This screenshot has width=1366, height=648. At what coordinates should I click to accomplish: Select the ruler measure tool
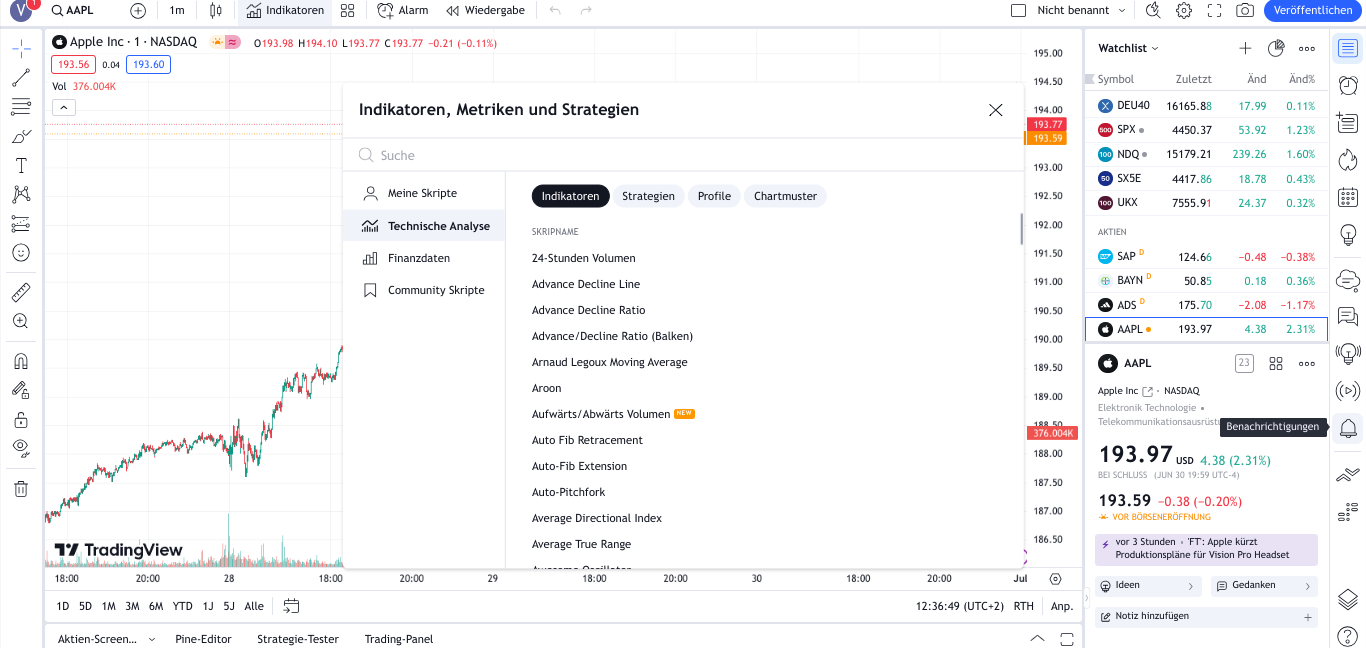click(21, 293)
